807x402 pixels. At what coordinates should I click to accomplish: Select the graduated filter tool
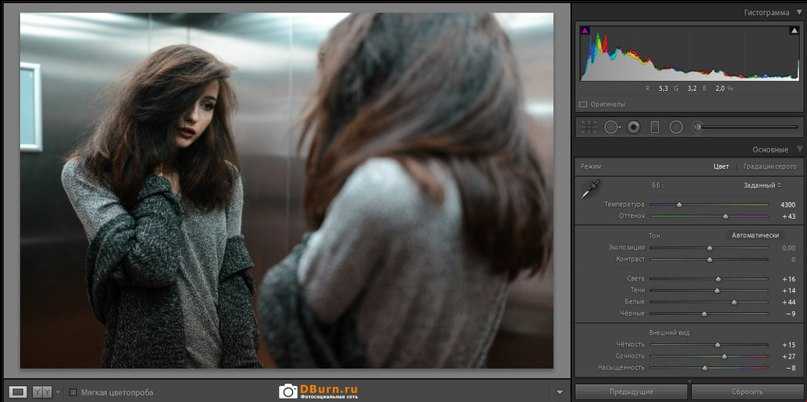coord(655,127)
